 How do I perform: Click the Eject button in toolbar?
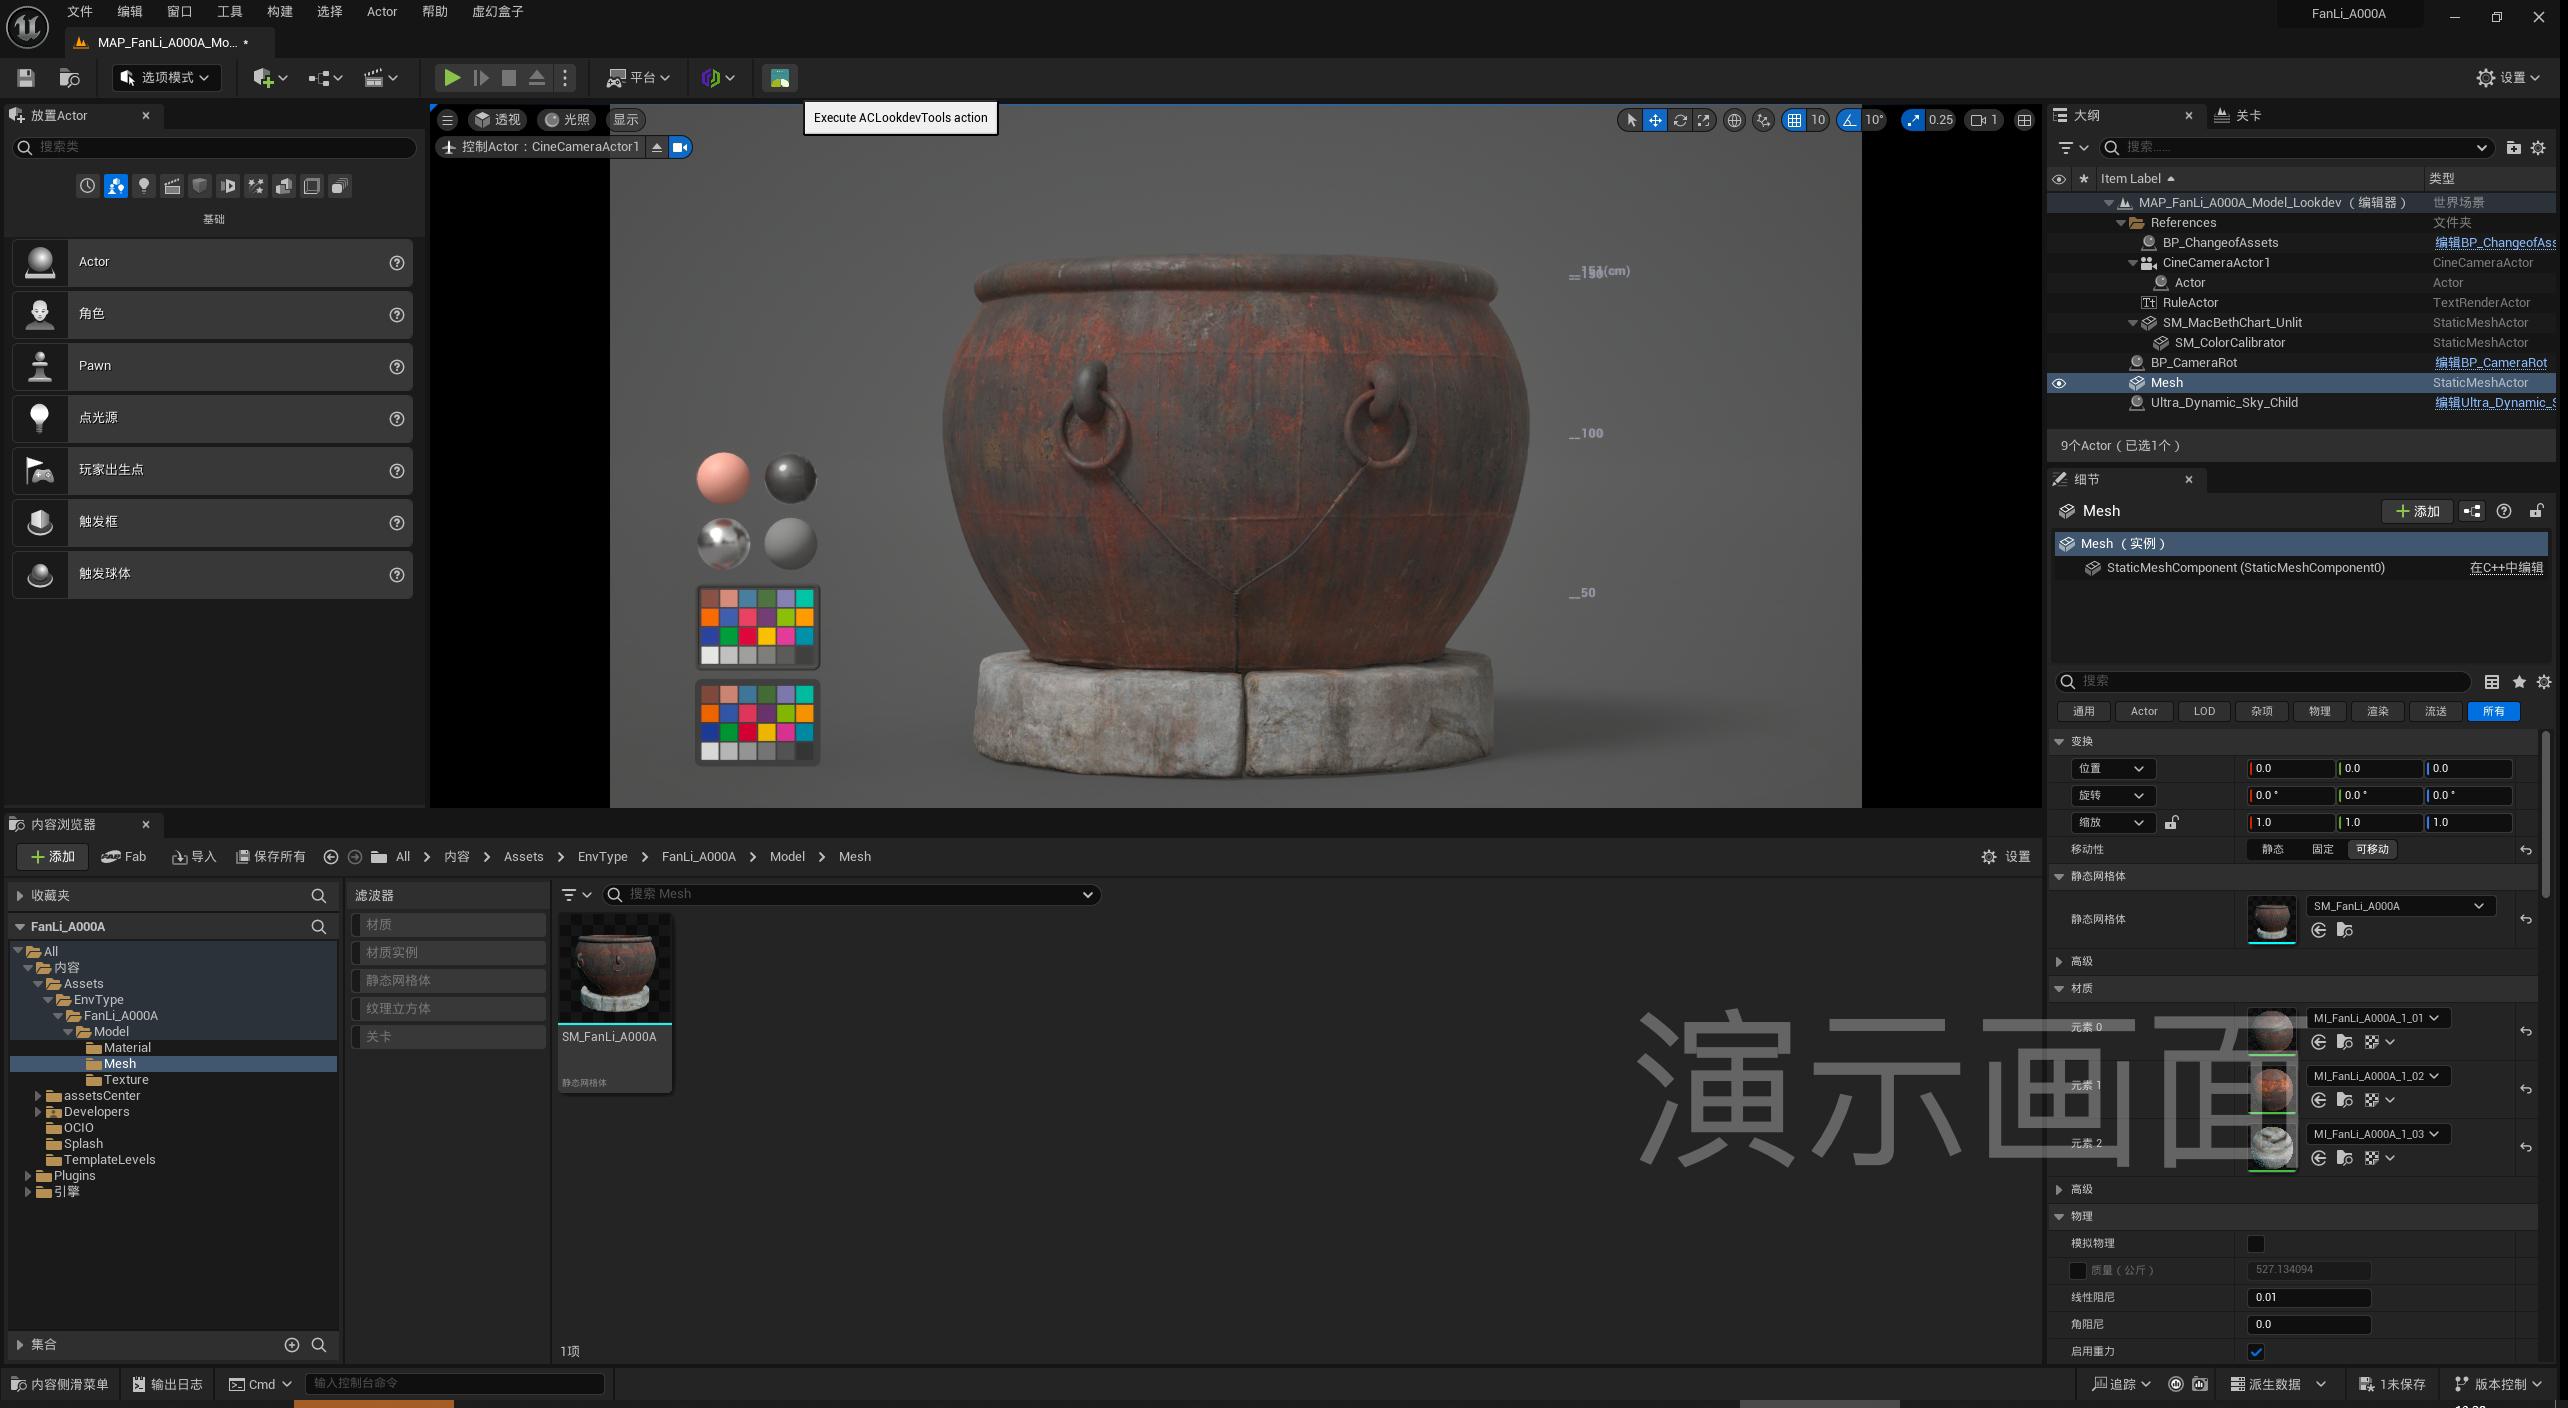(537, 78)
